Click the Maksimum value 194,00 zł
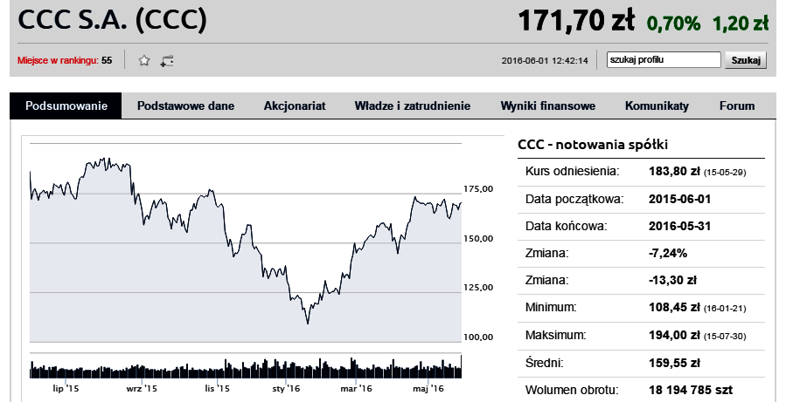 click(x=676, y=335)
